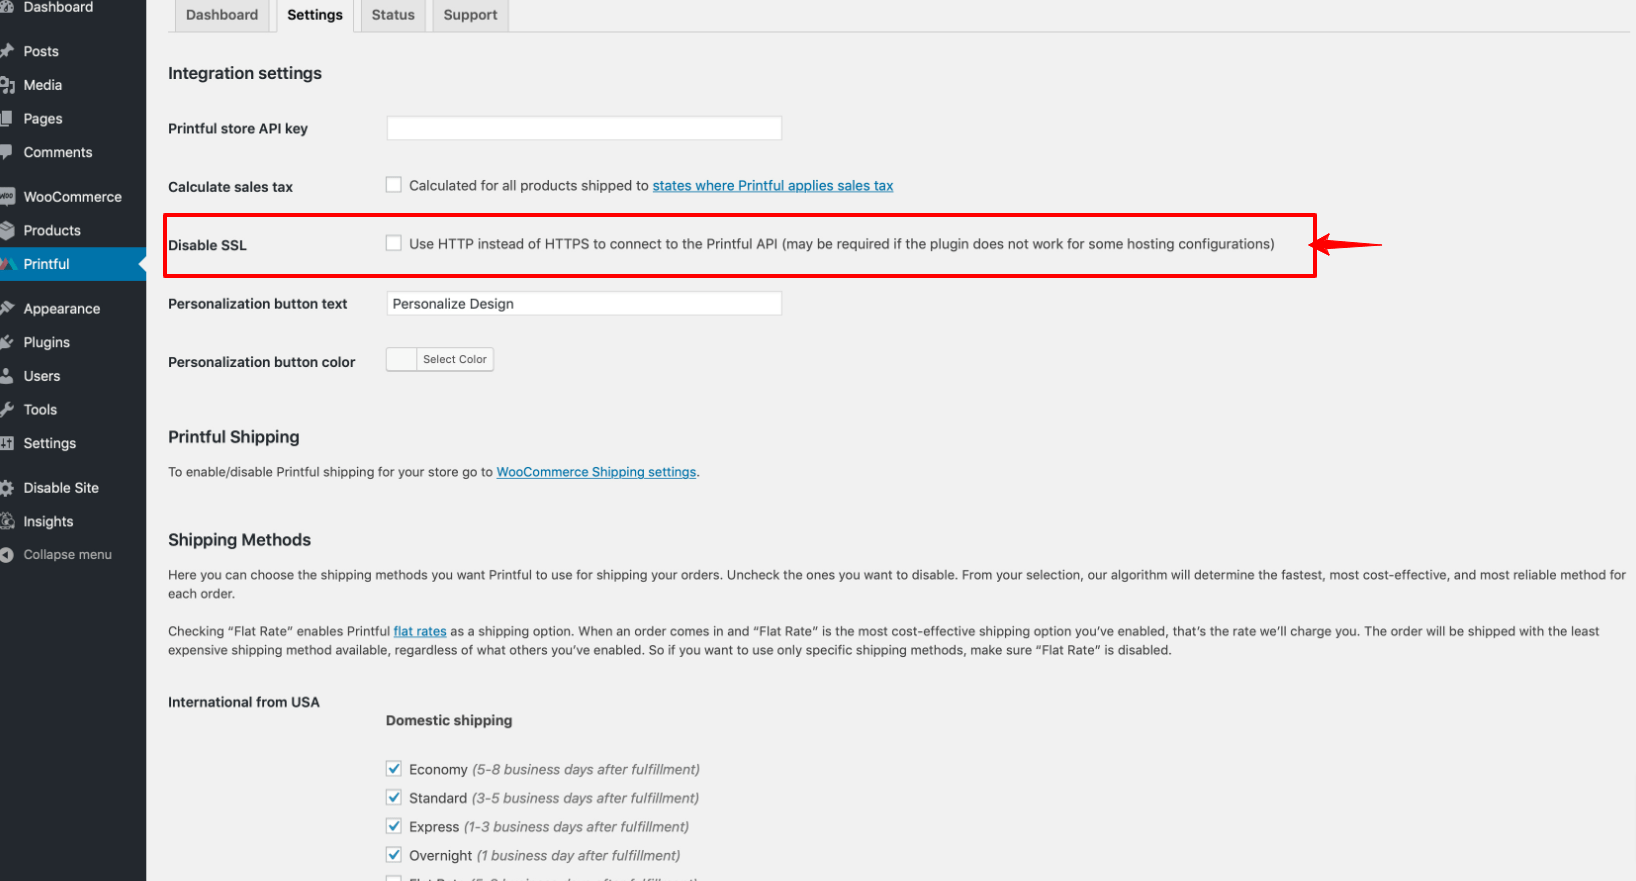The image size is (1636, 881).
Task: Click the Plugins plug icon
Action: (x=6, y=342)
